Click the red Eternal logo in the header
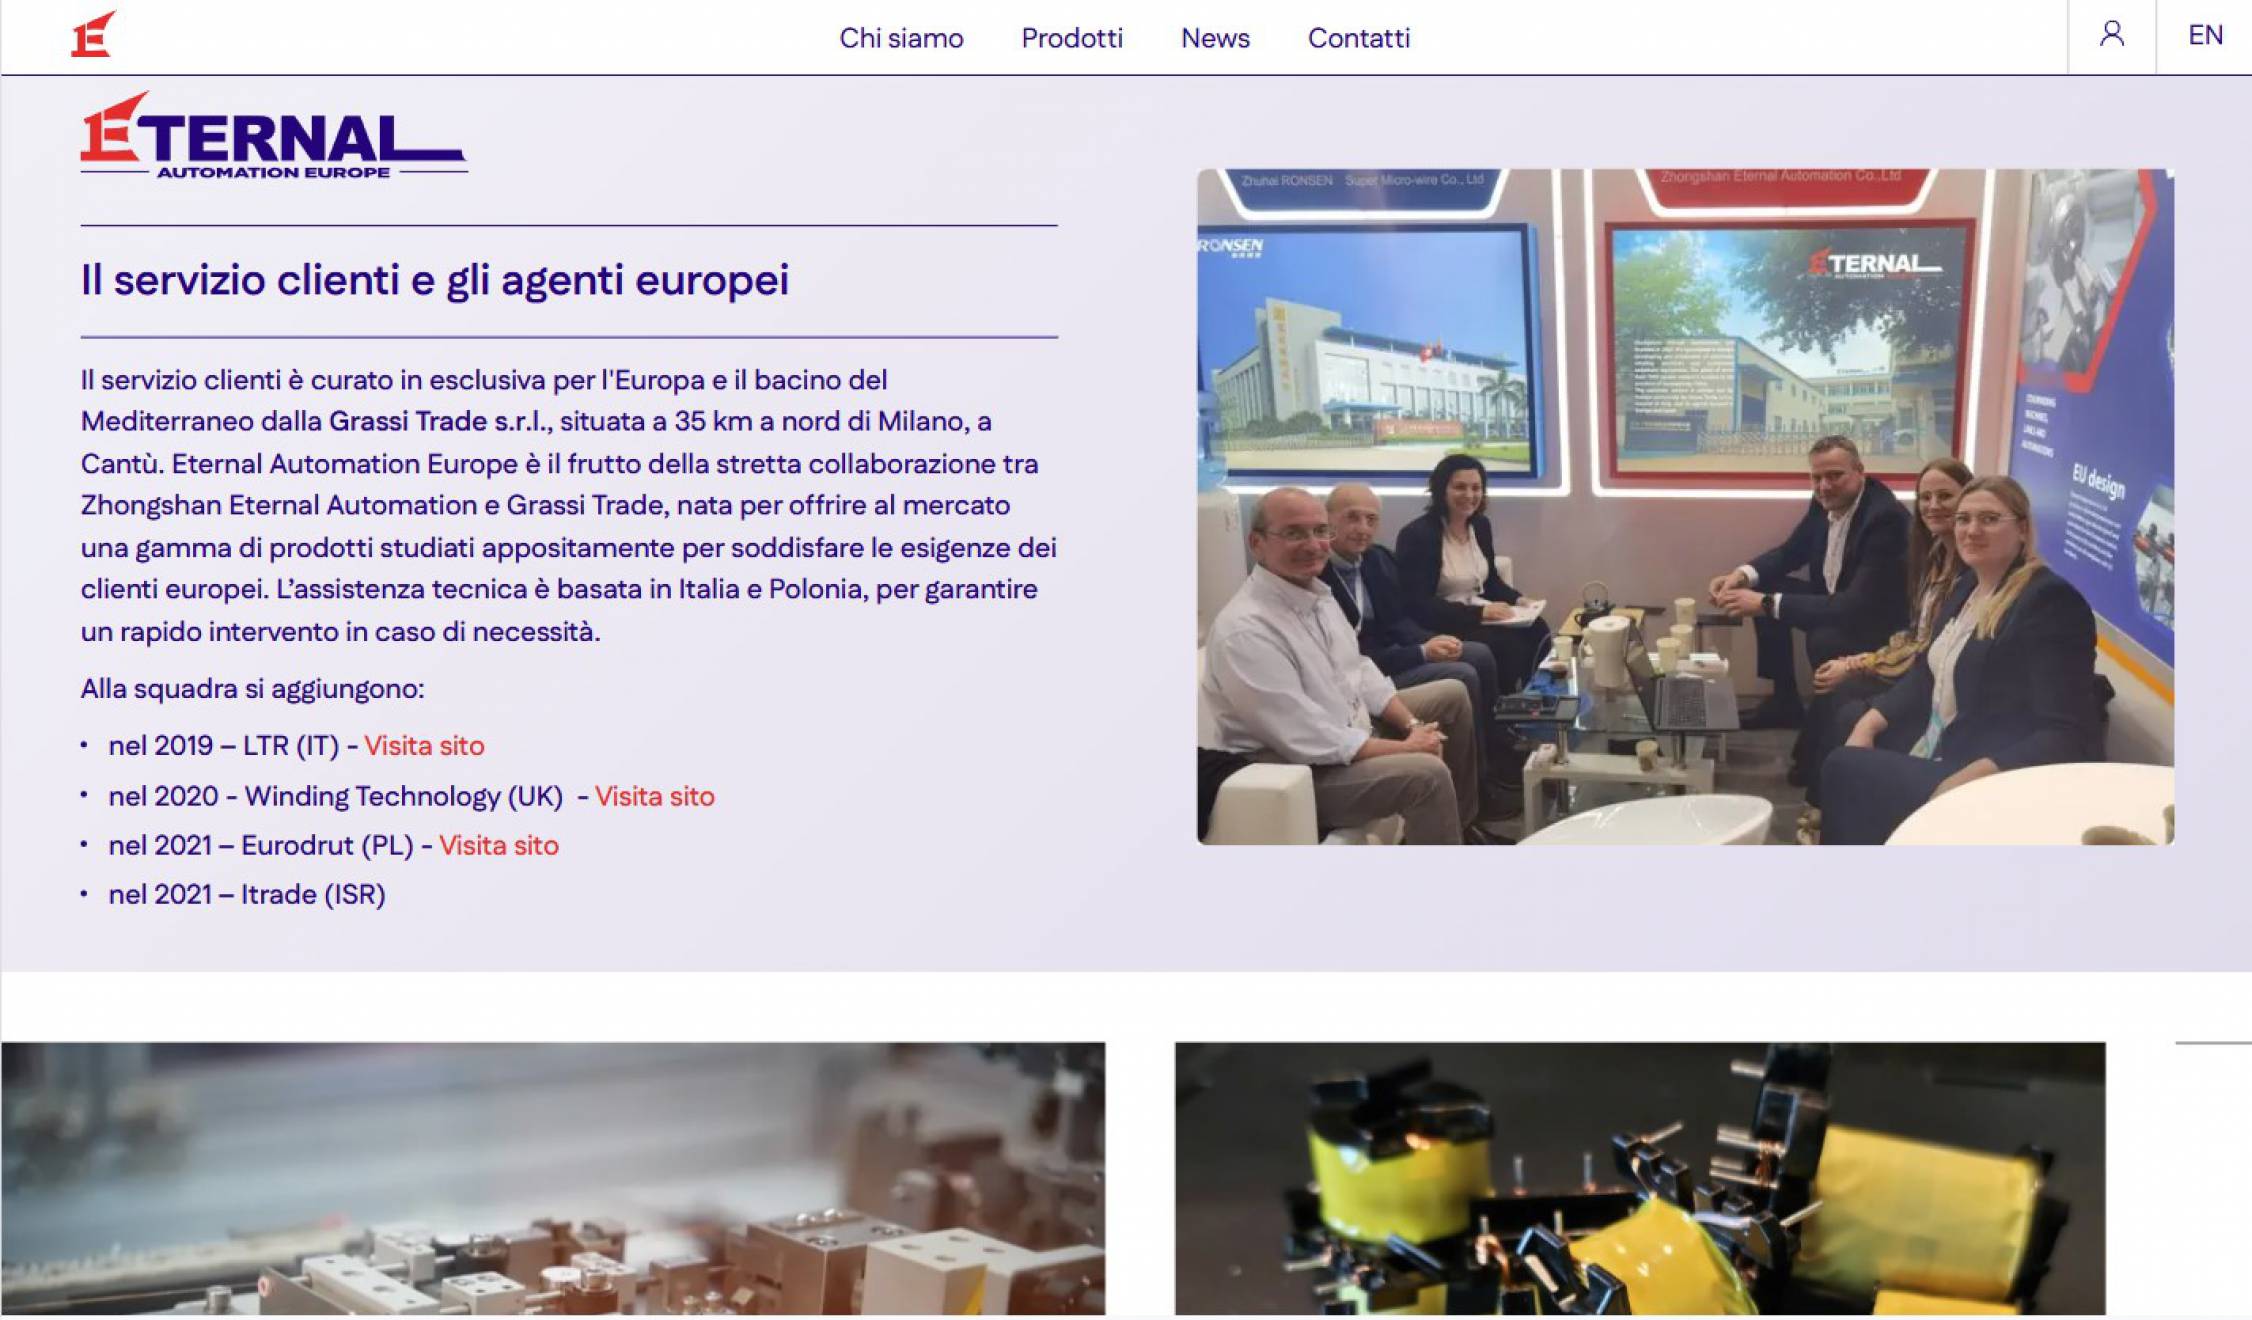This screenshot has height=1320, width=2252. pyautogui.click(x=93, y=35)
